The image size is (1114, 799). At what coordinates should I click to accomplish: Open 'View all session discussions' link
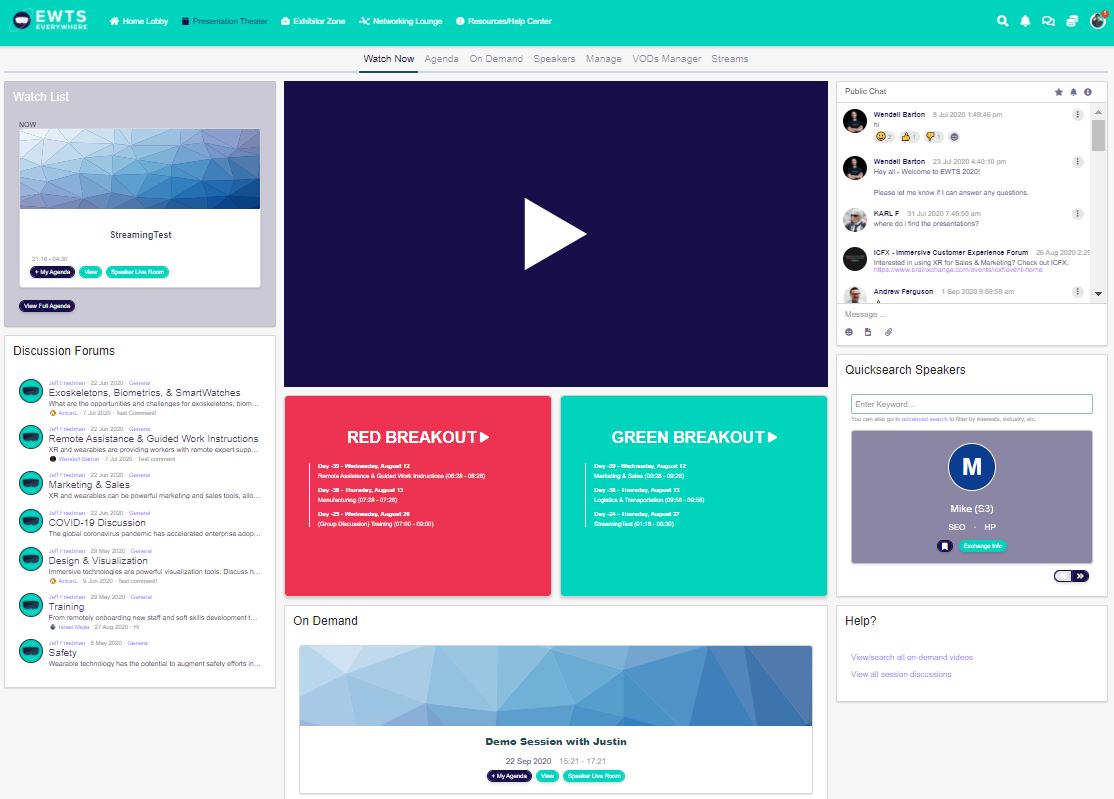901,674
